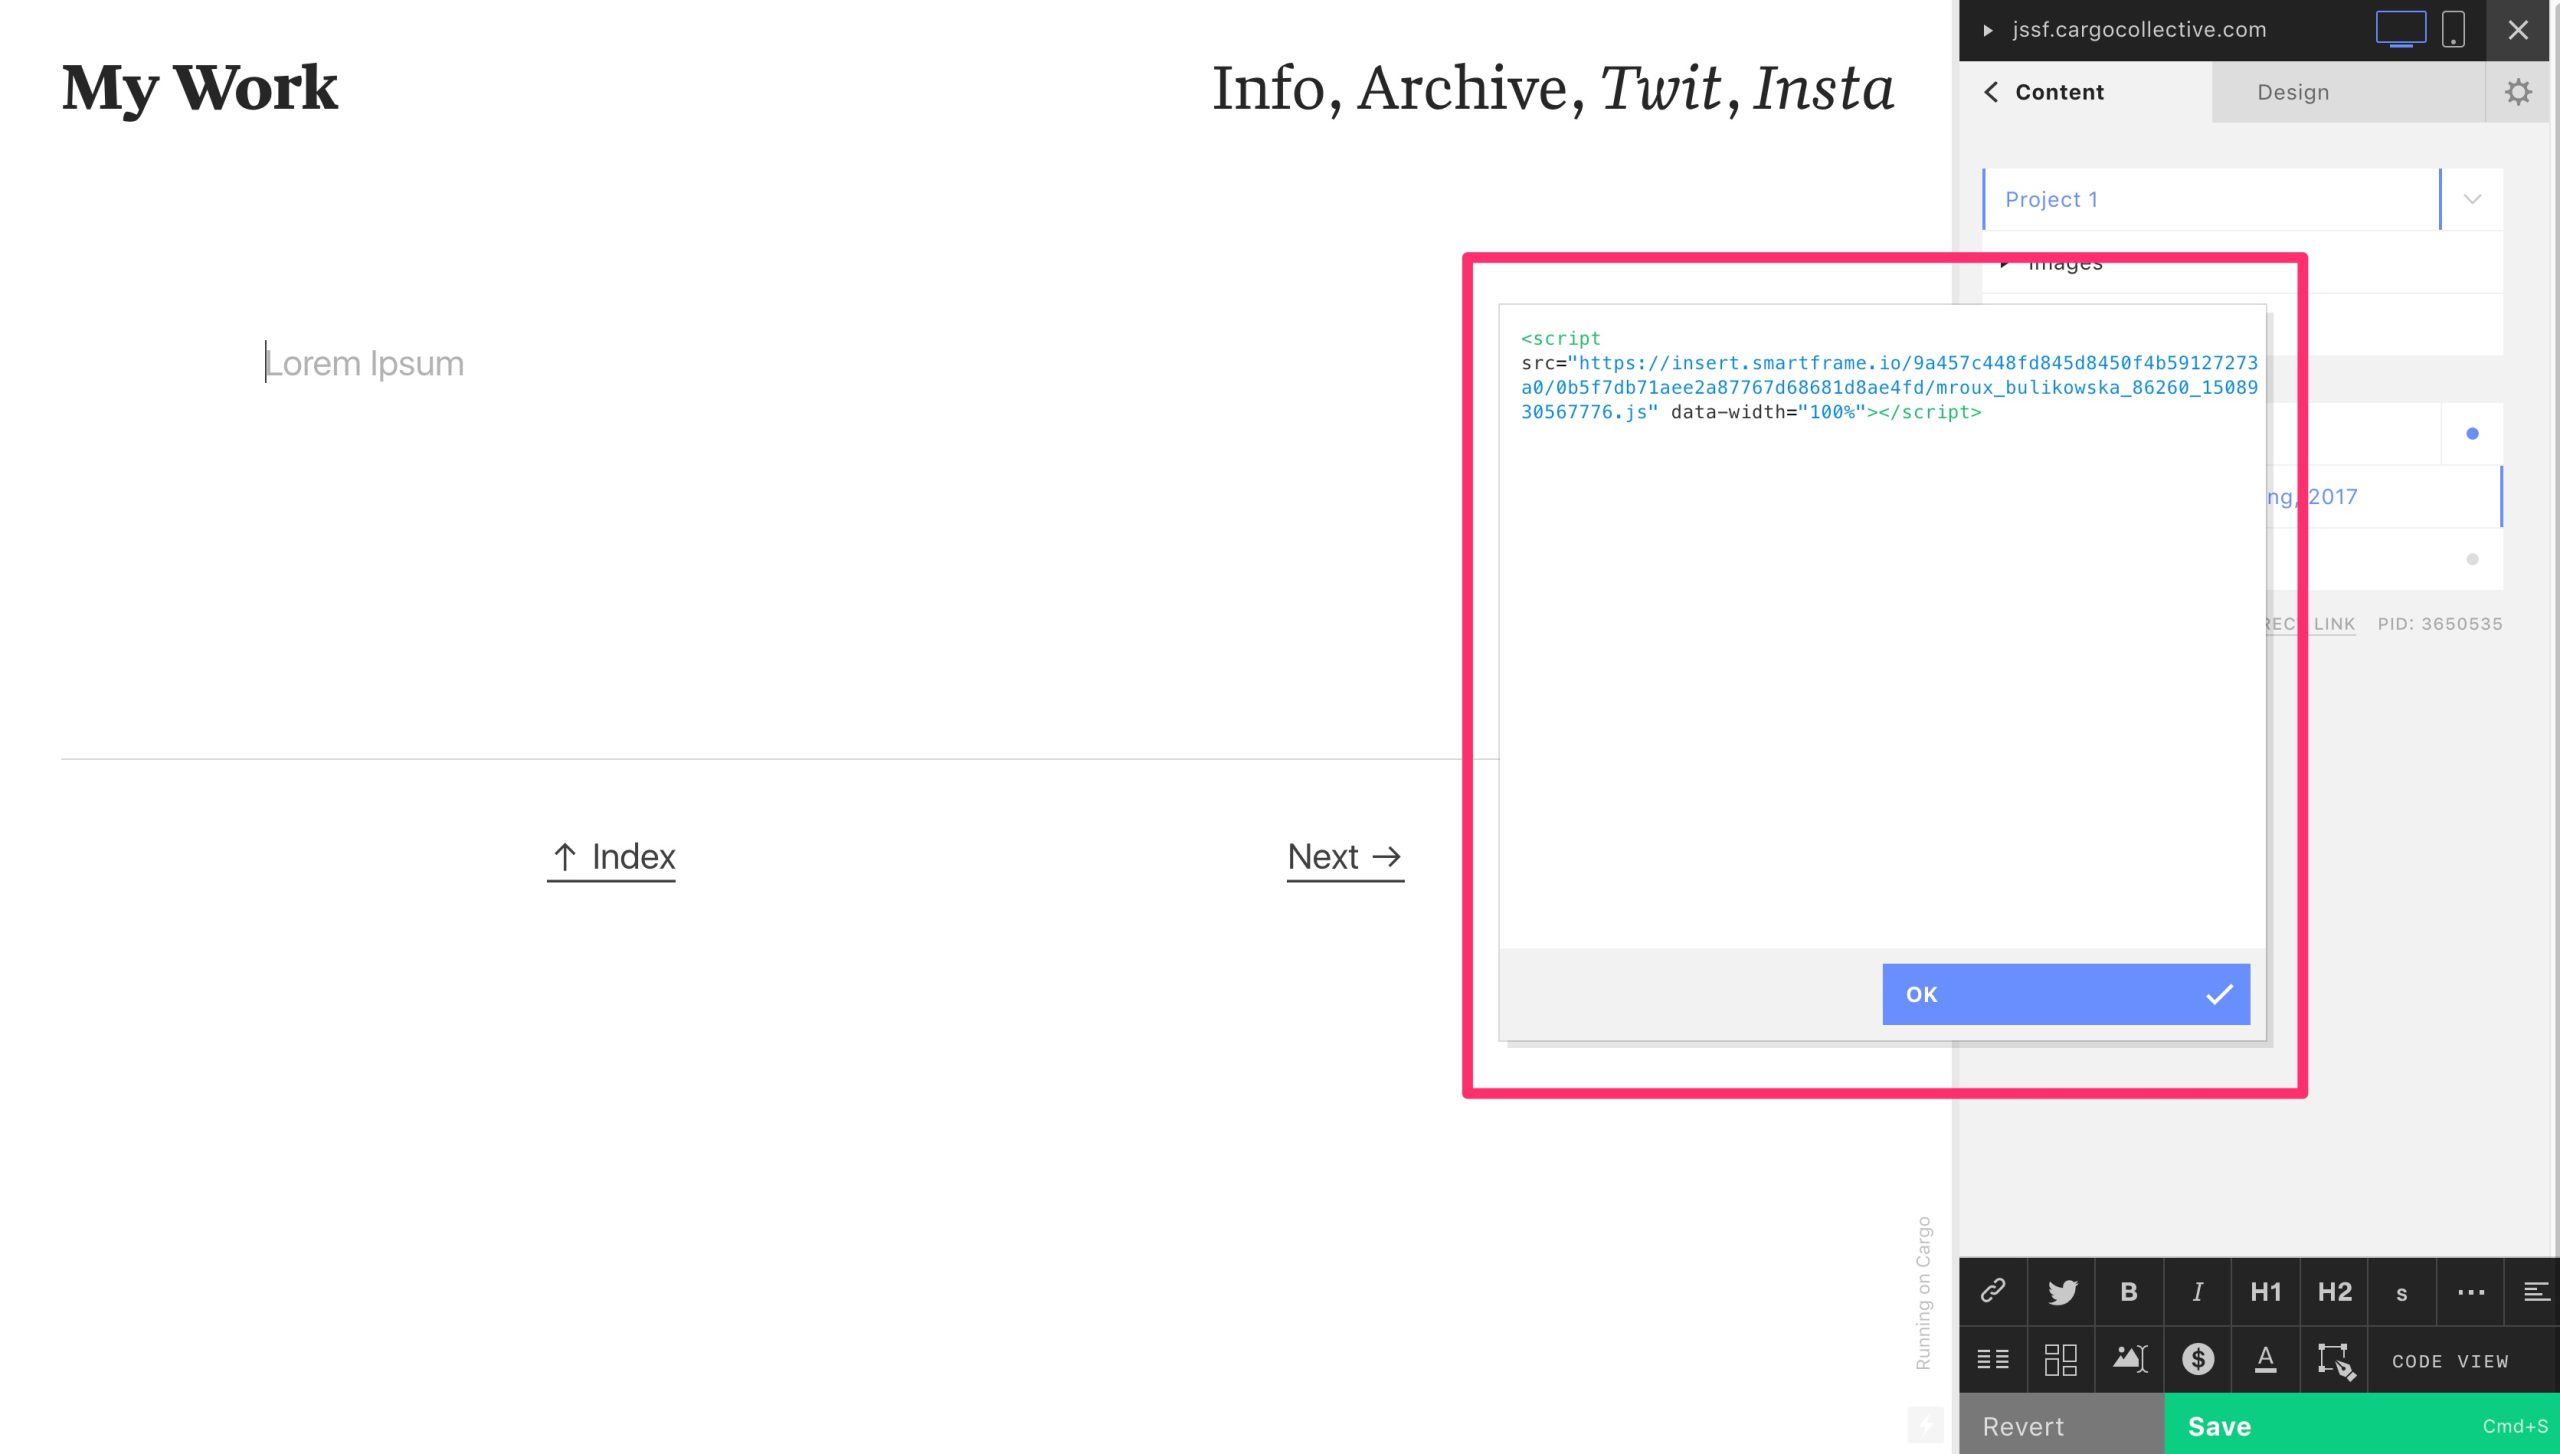The width and height of the screenshot is (2560, 1454).
Task: Click inside the script code text area
Action: click(x=1880, y=650)
